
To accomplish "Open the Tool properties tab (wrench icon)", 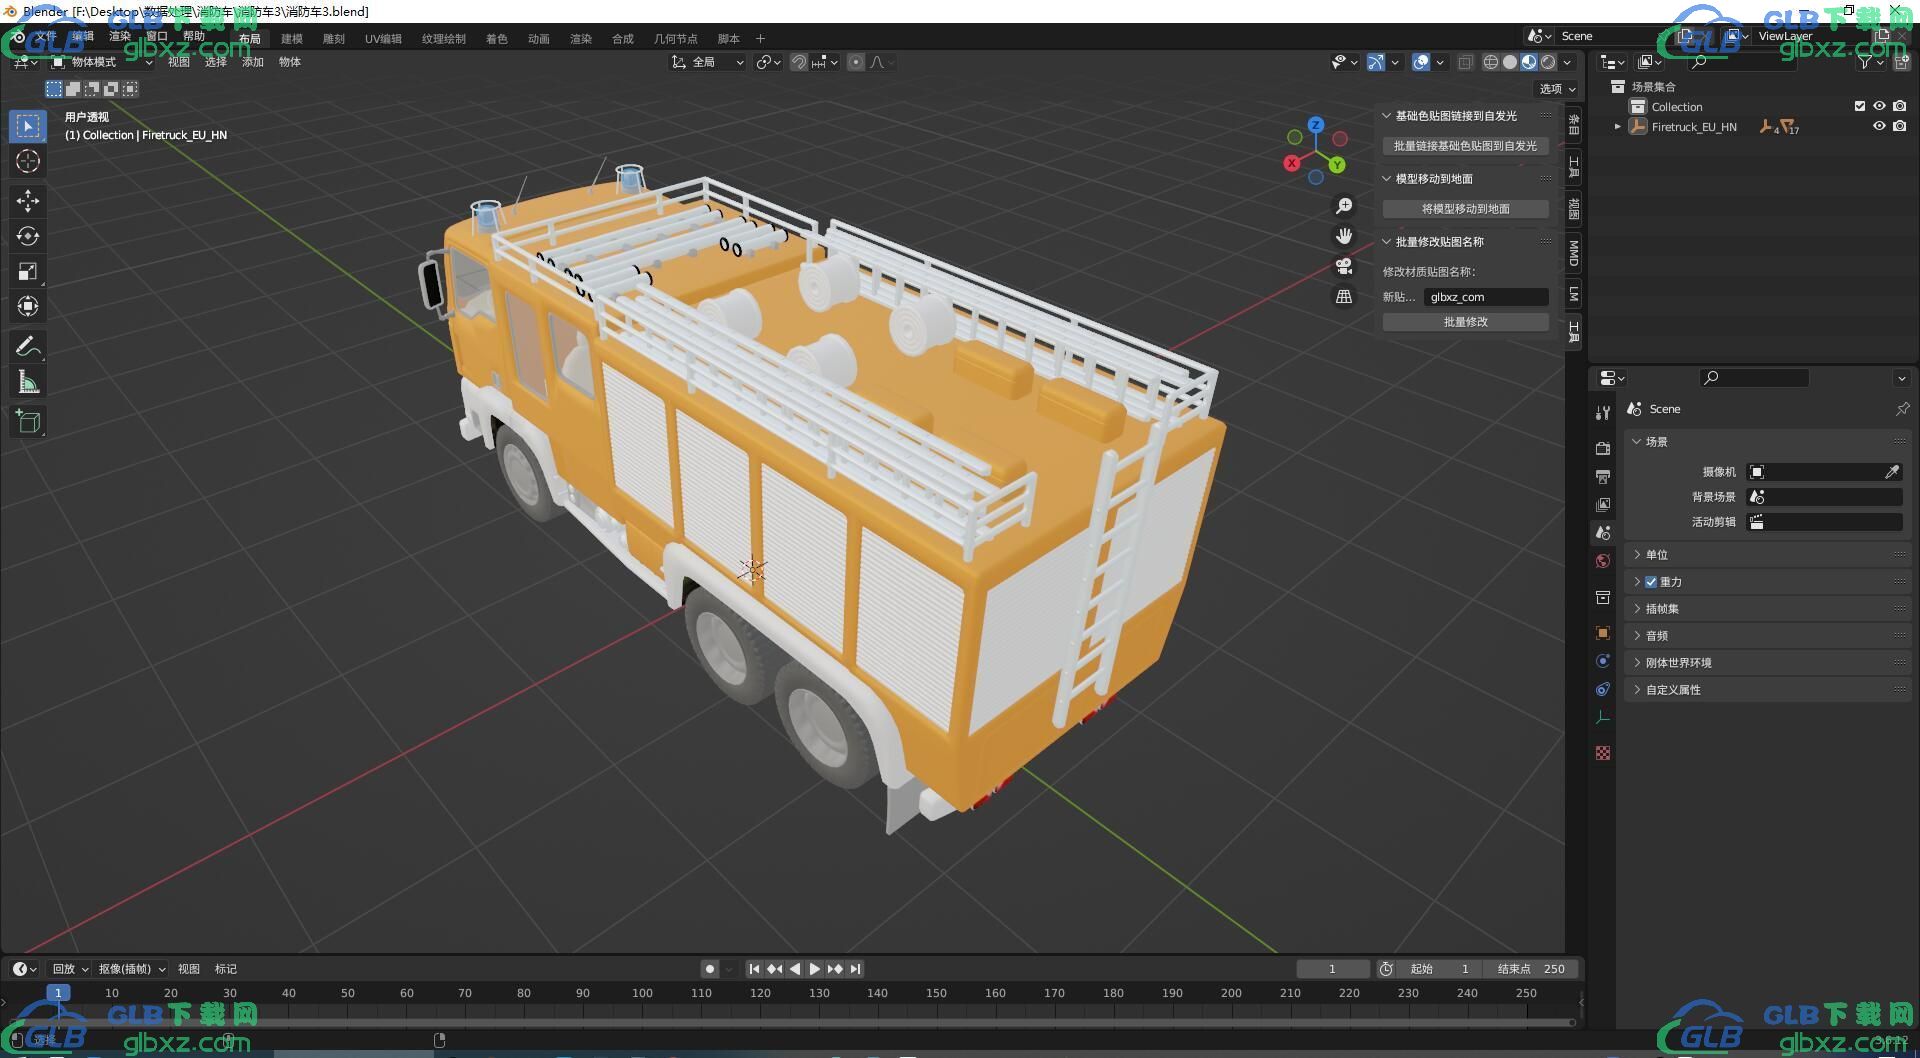I will coord(1603,413).
